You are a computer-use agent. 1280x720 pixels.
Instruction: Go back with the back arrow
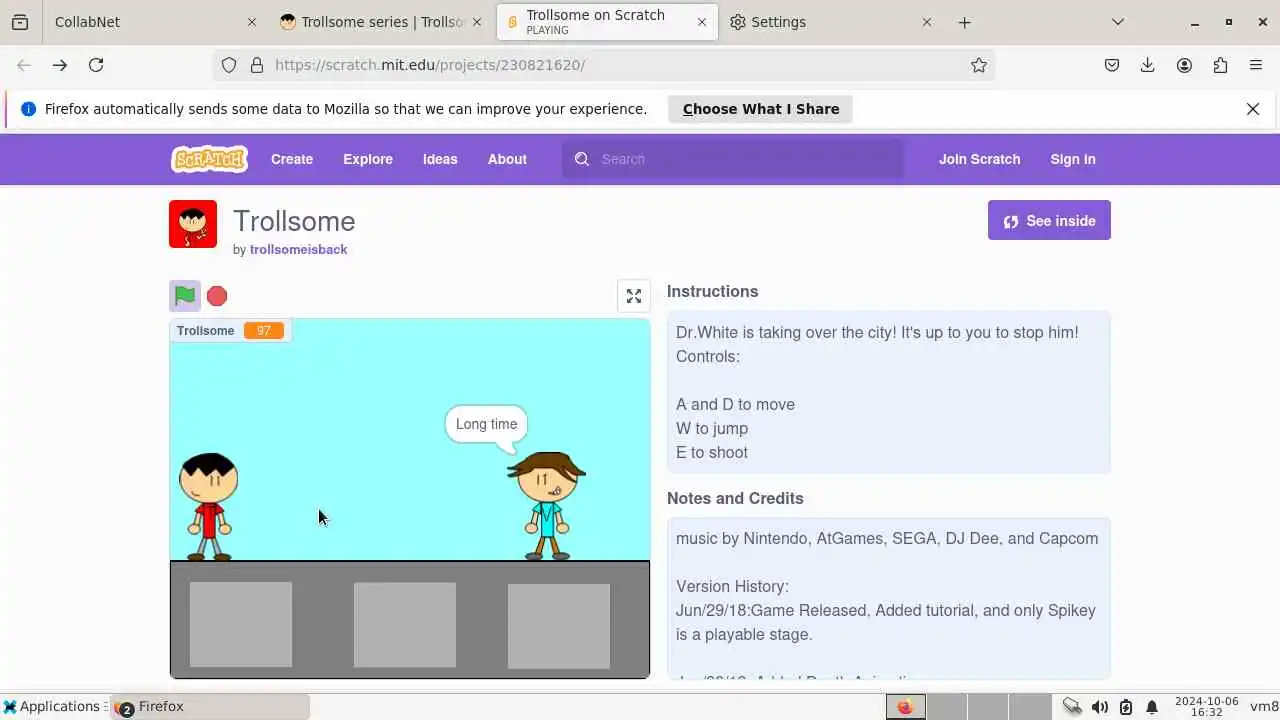click(24, 65)
